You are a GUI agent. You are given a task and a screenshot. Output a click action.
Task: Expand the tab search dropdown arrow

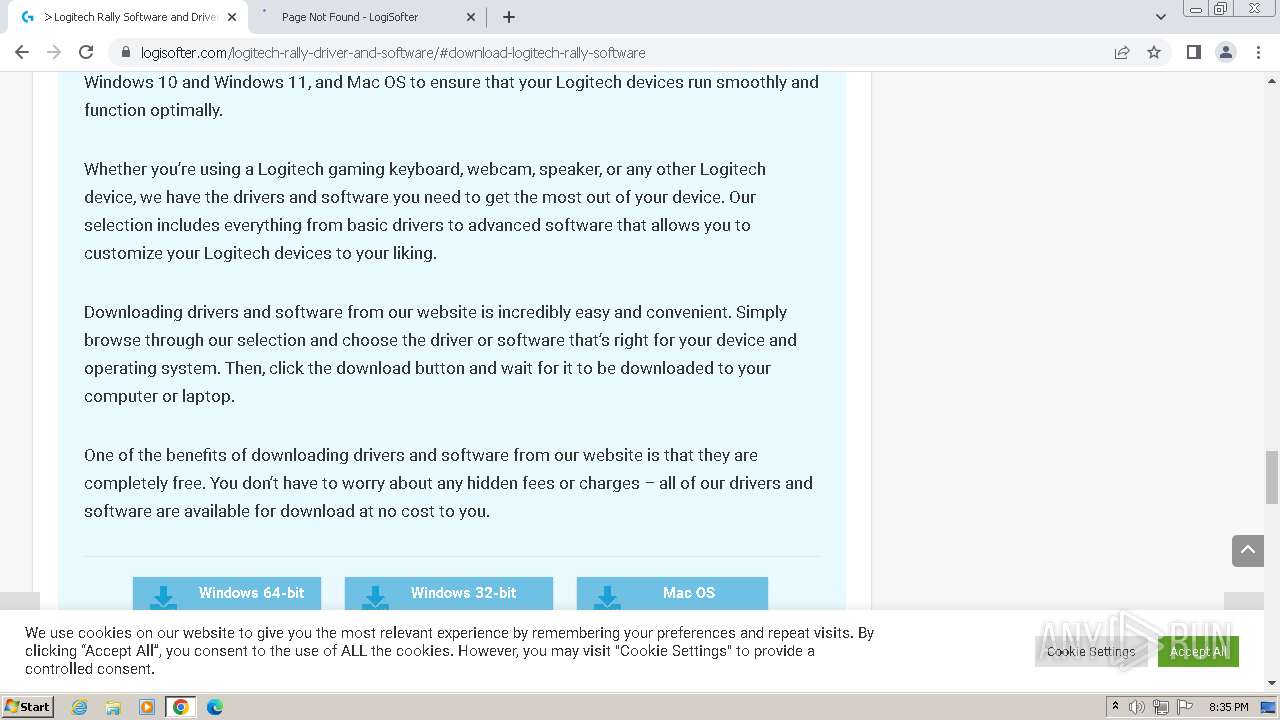[1160, 17]
